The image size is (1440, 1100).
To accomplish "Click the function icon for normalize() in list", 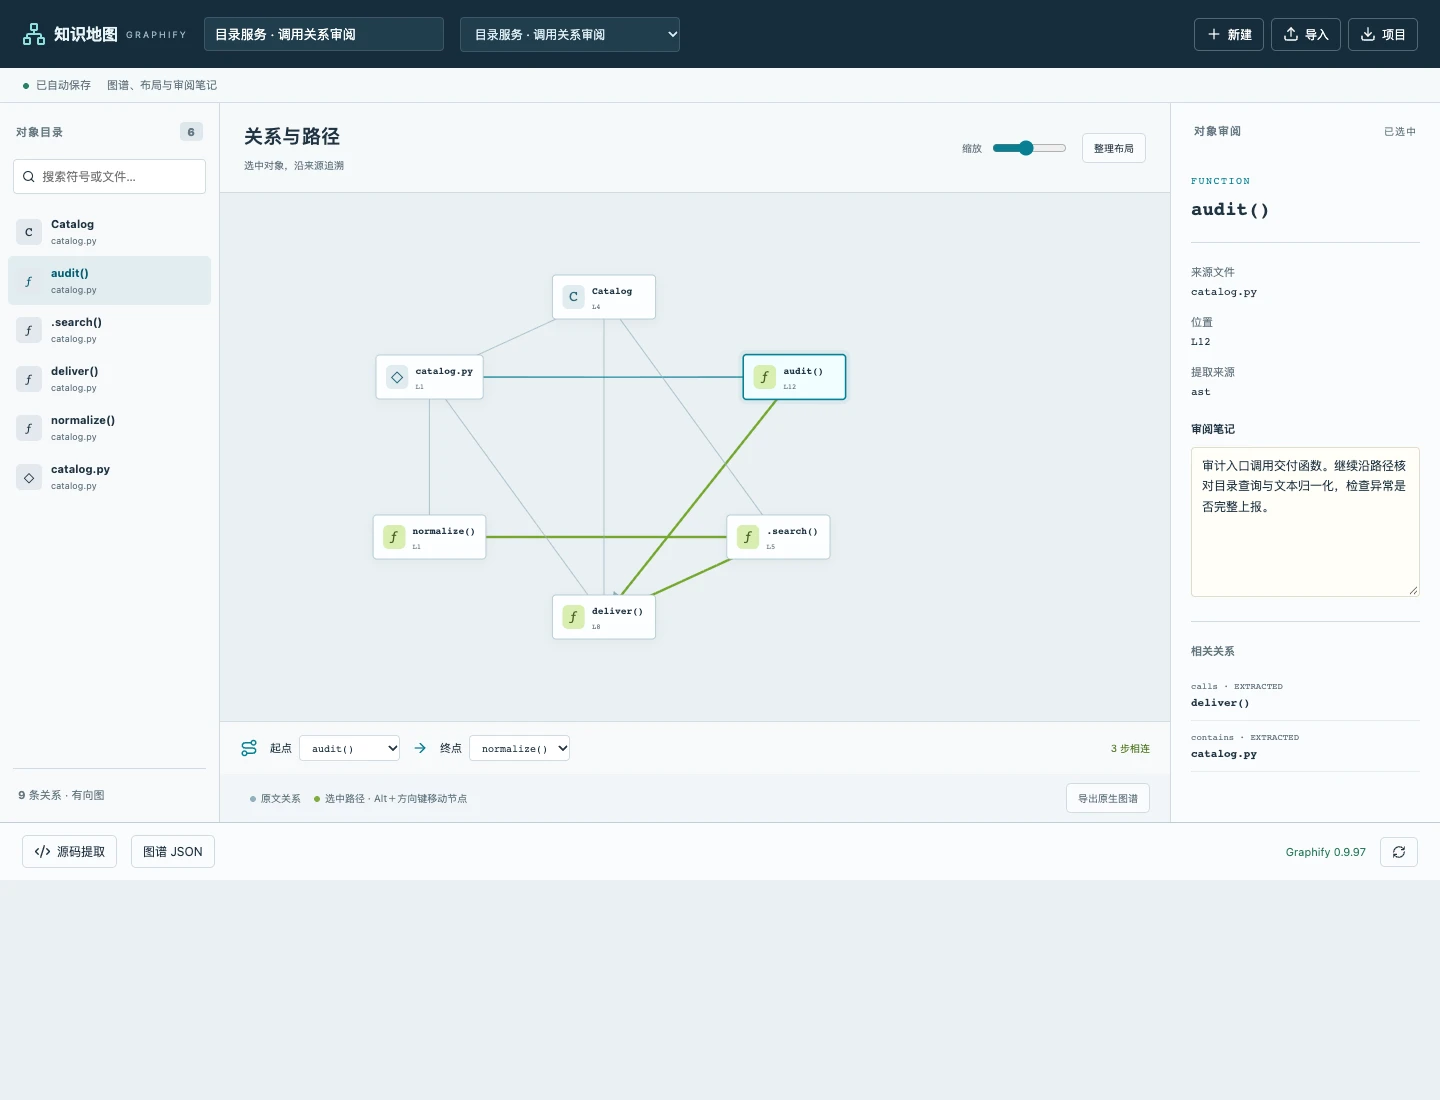I will (29, 428).
